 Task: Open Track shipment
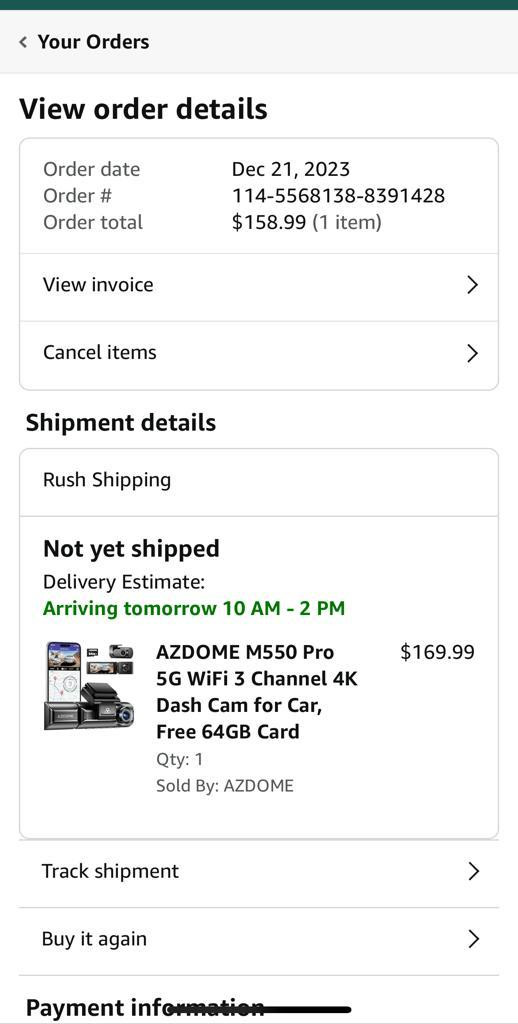click(259, 872)
